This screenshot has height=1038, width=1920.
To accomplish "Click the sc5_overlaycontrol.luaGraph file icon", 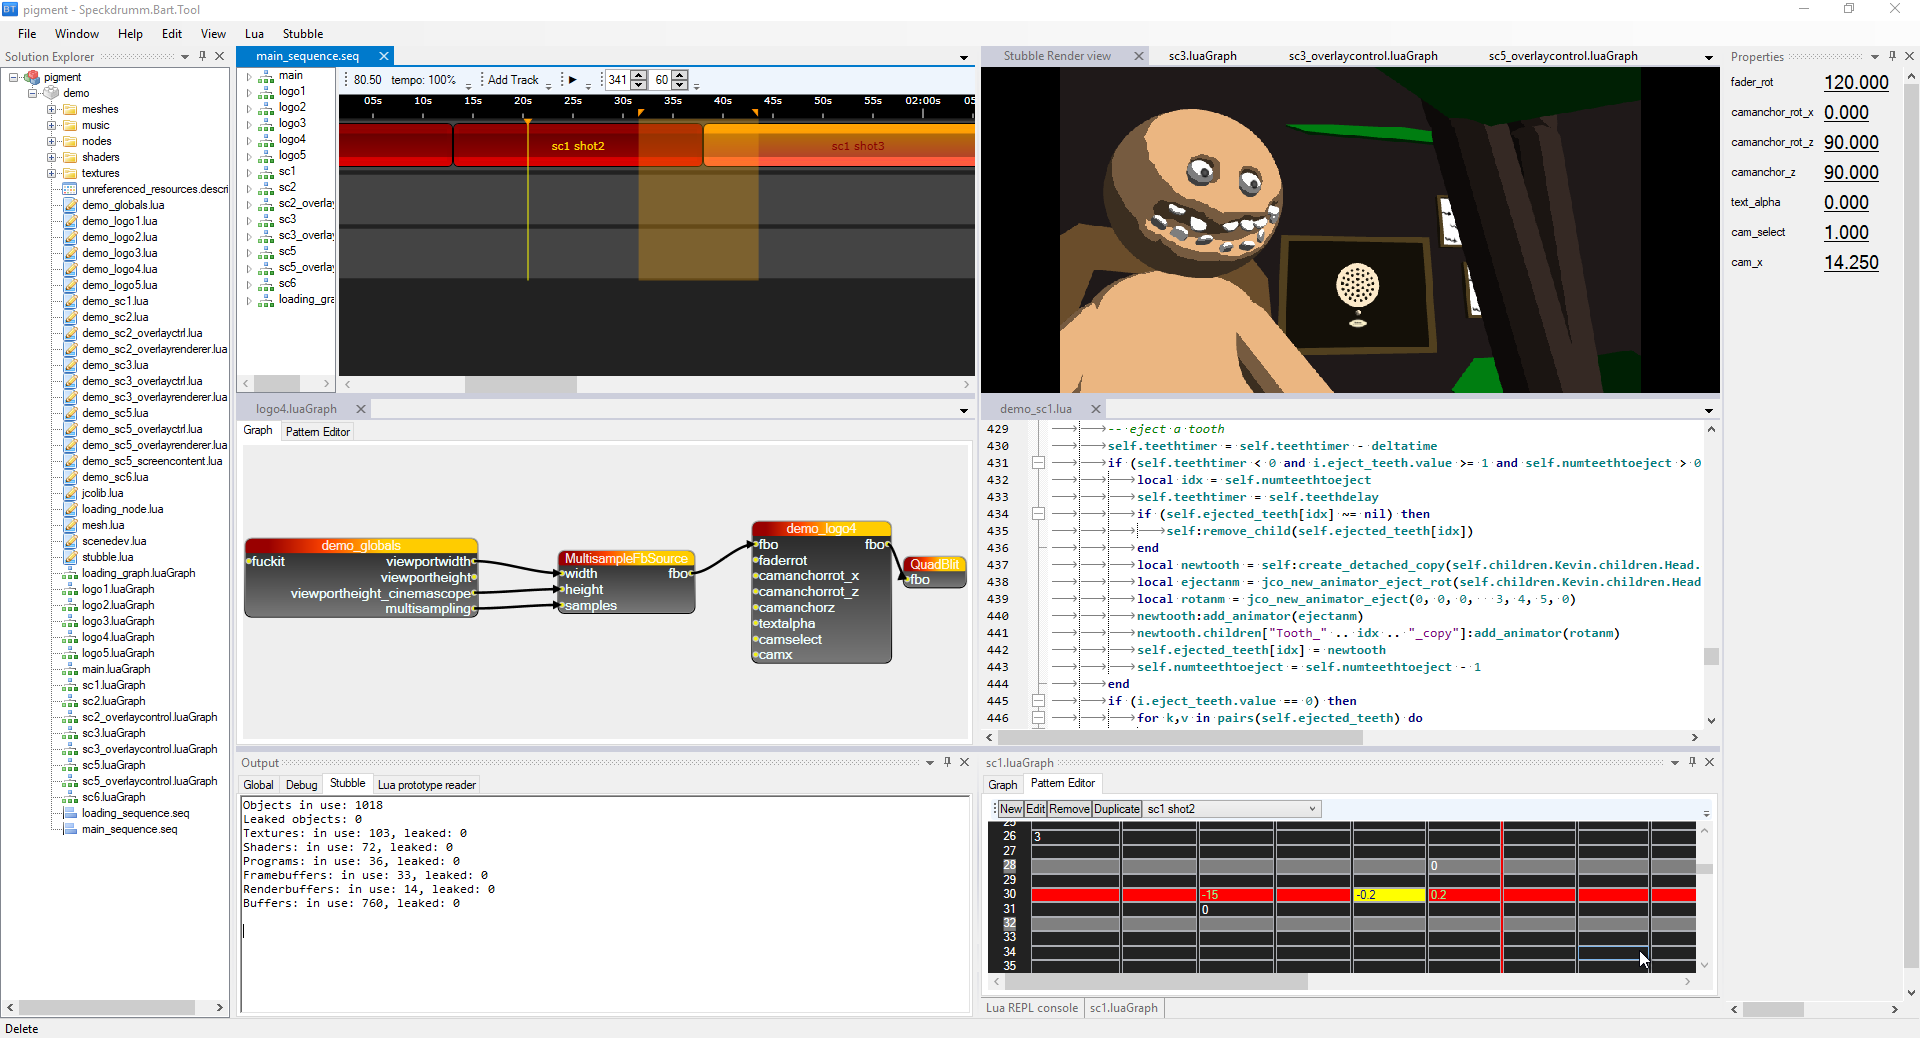I will 70,781.
